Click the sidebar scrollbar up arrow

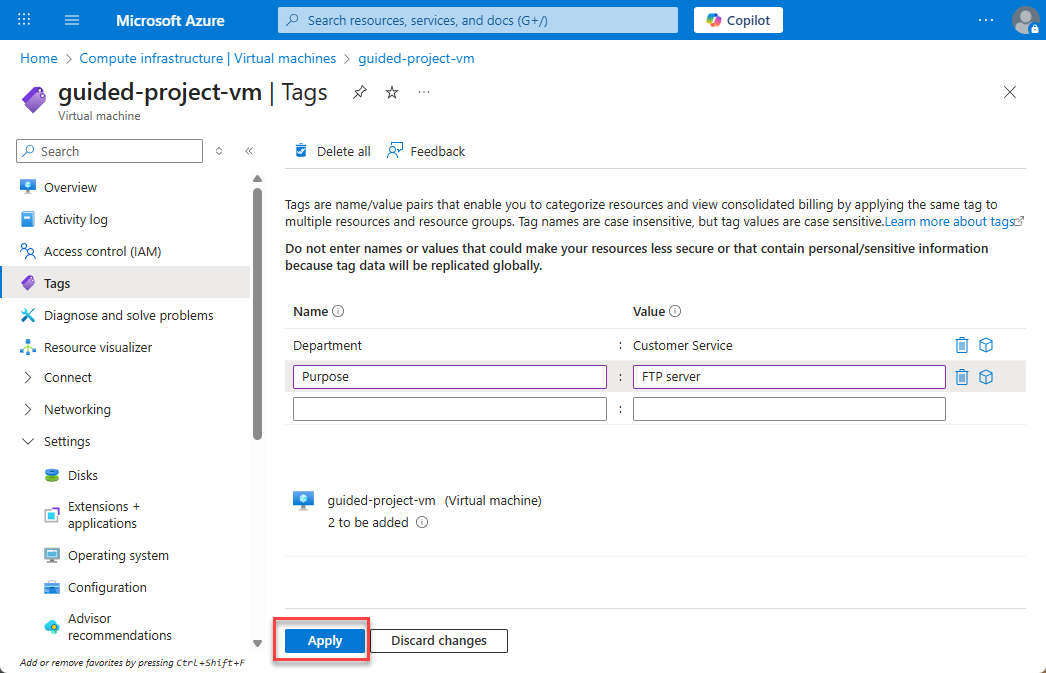point(257,179)
